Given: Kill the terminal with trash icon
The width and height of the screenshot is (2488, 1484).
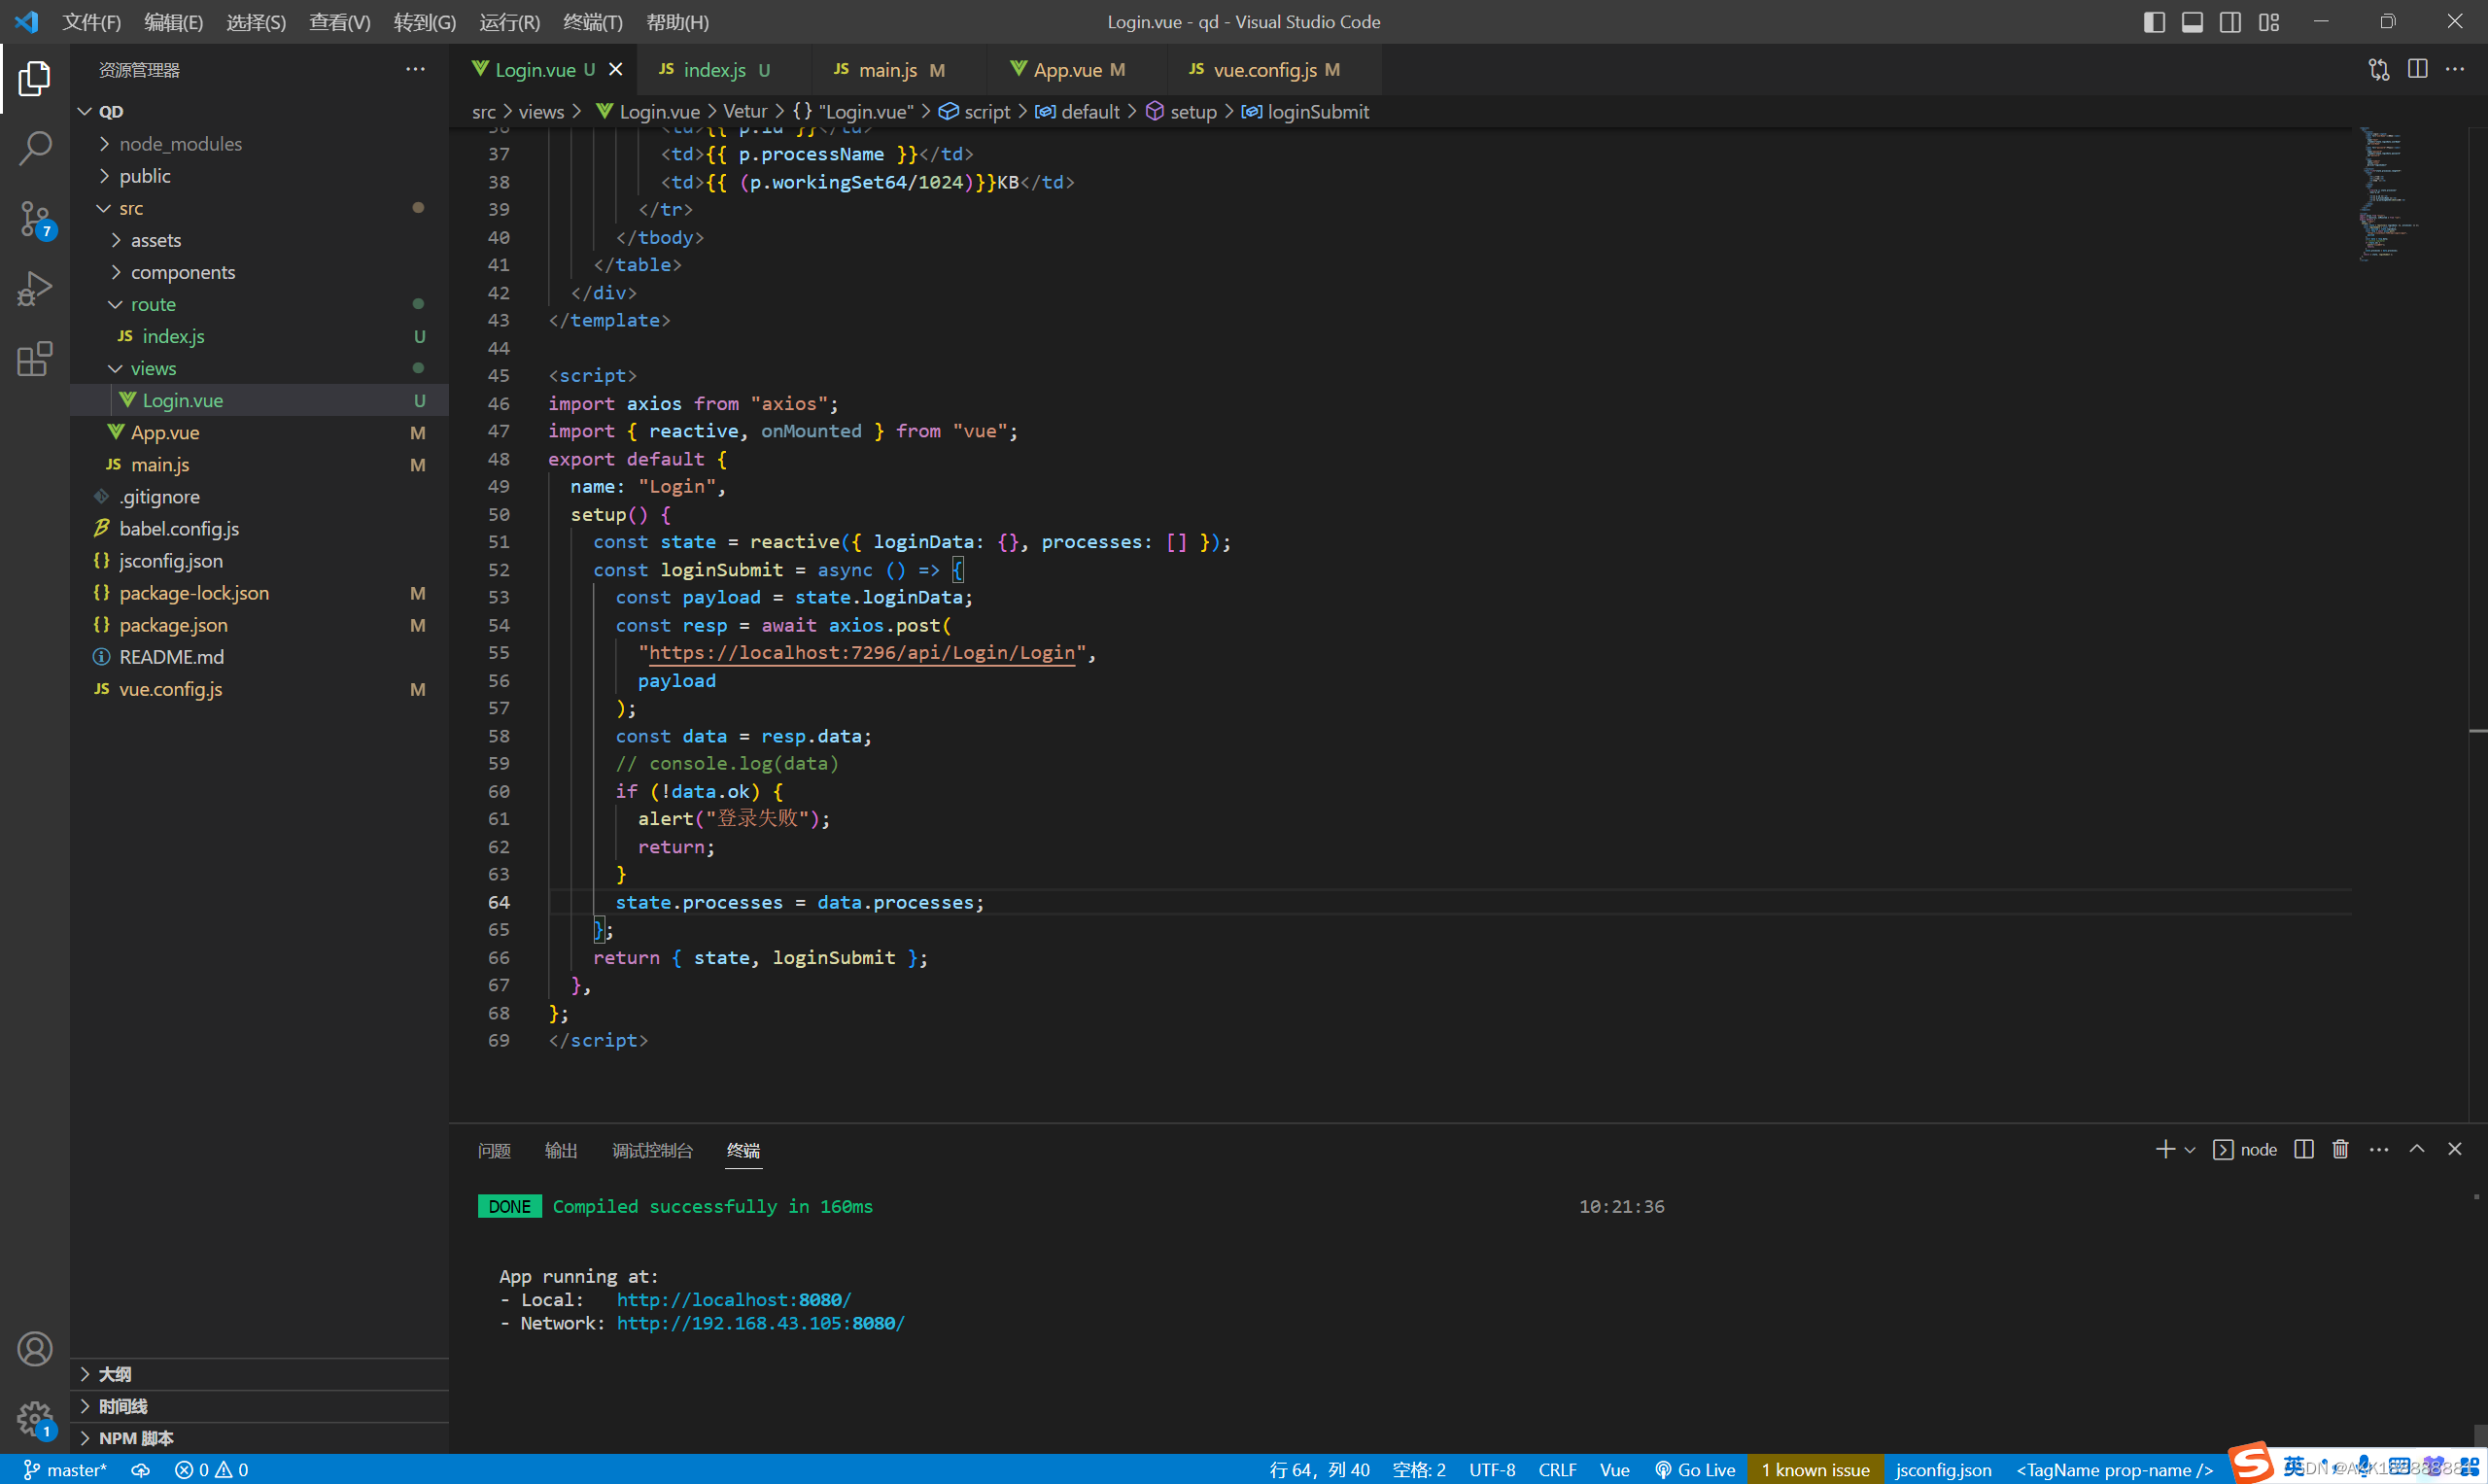Looking at the screenshot, I should (x=2340, y=1149).
